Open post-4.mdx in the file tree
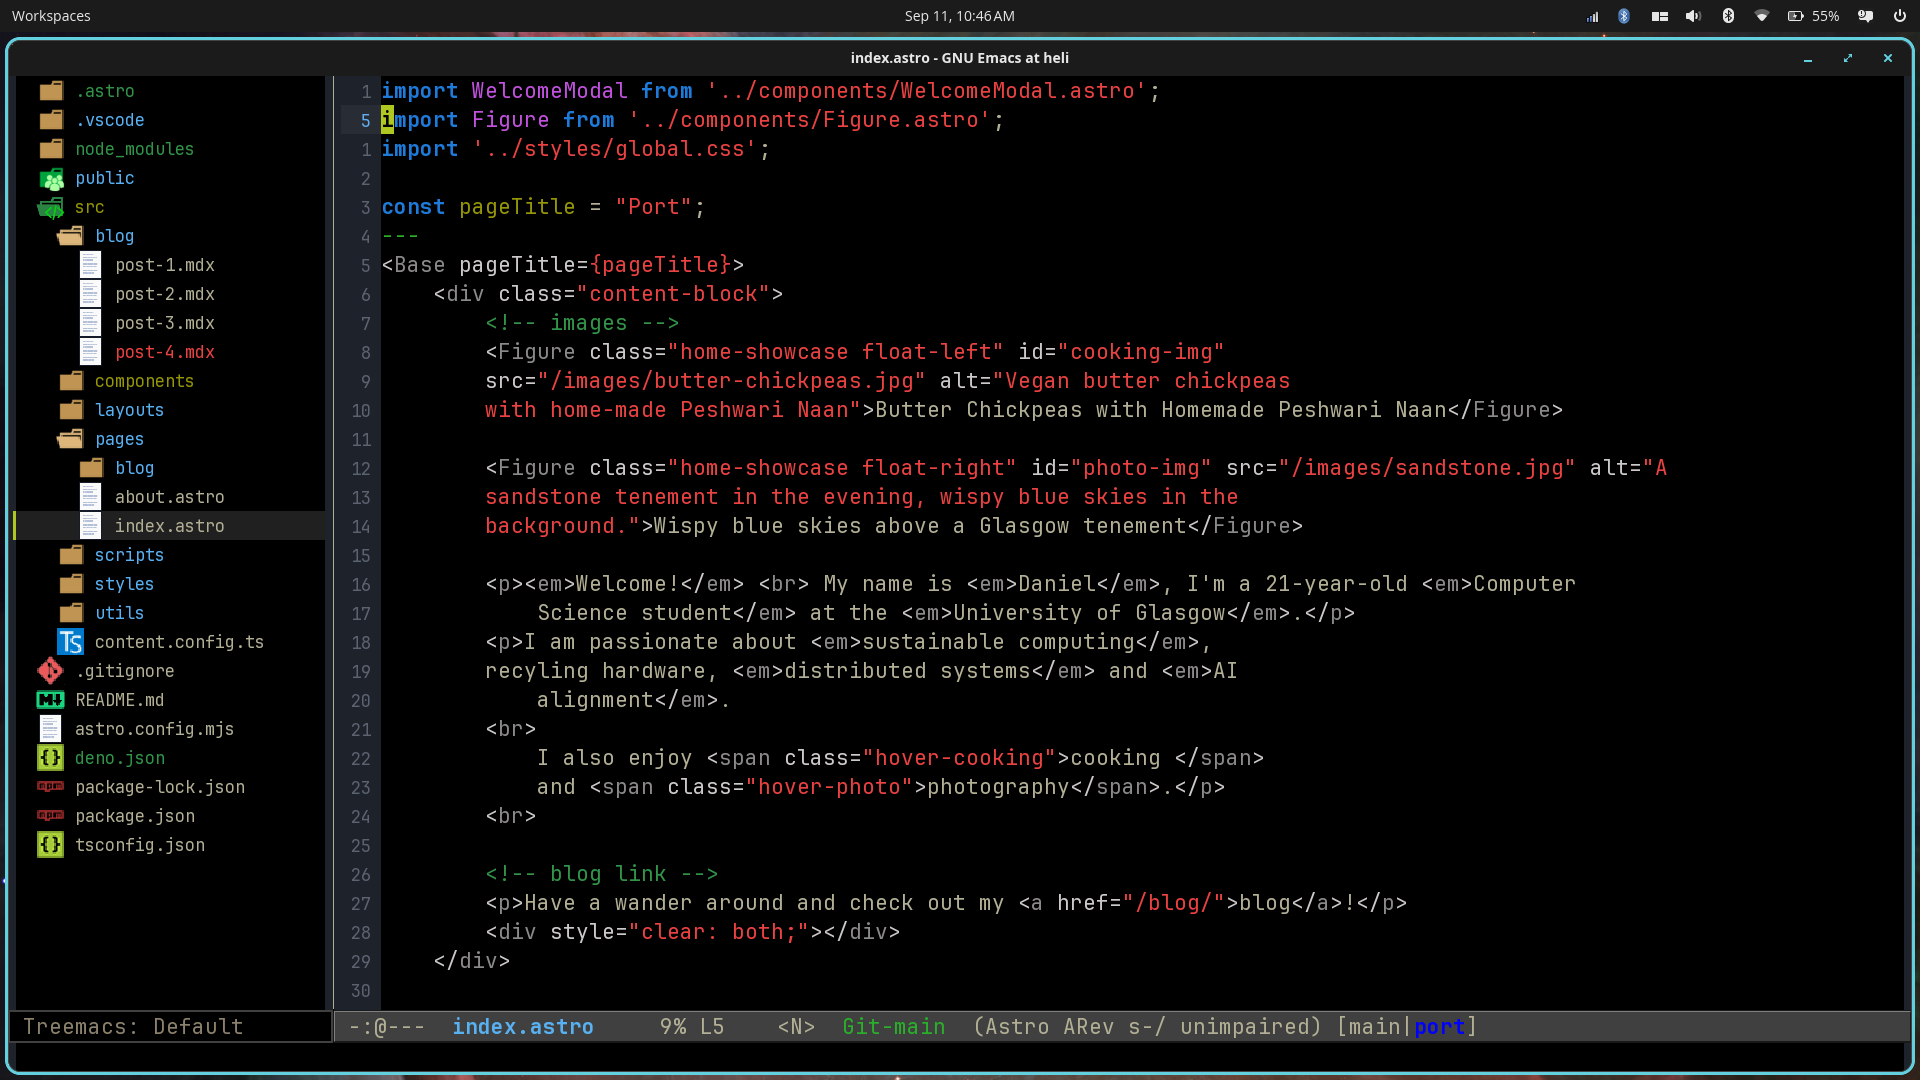The height and width of the screenshot is (1080, 1920). tap(165, 352)
